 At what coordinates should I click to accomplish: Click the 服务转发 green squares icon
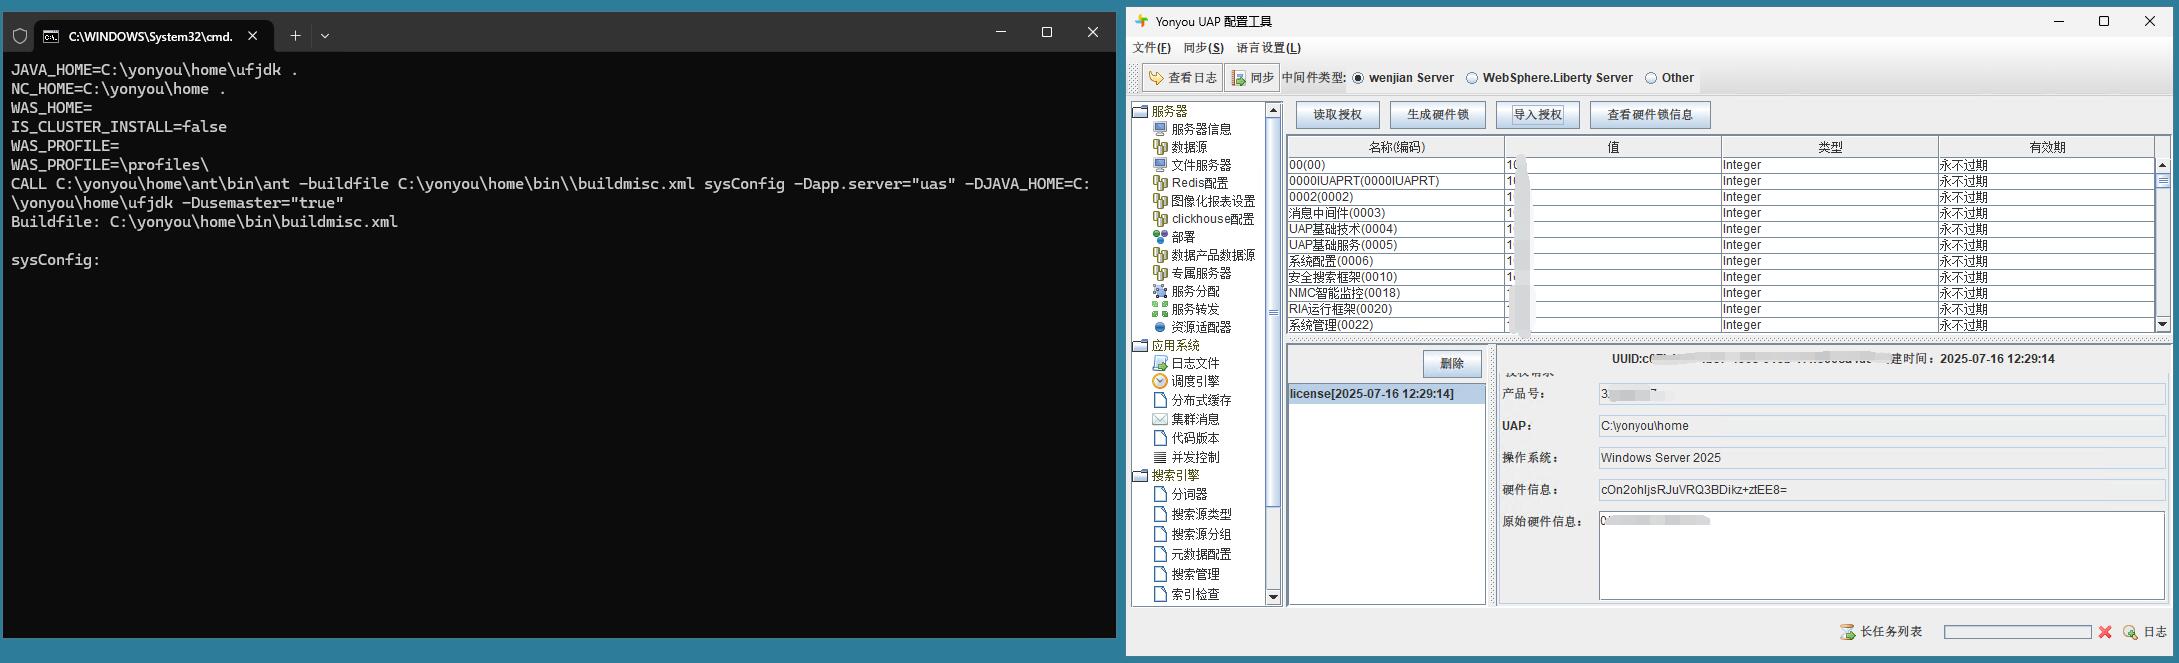(1160, 309)
